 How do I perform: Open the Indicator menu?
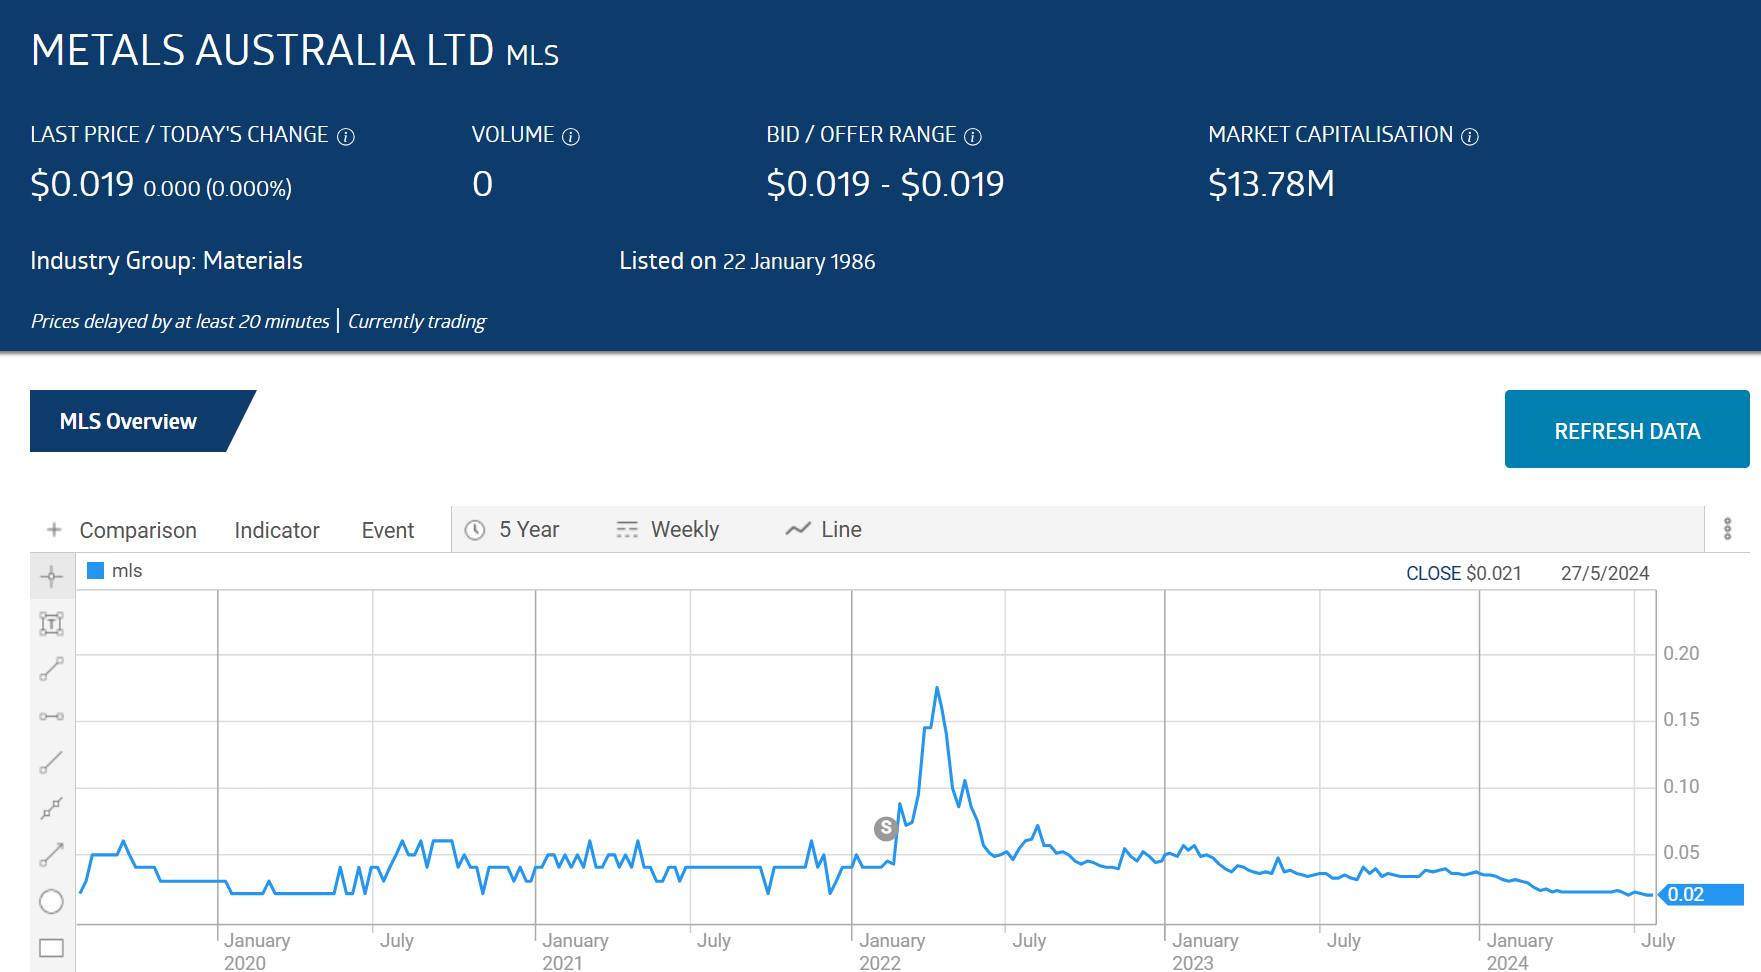tap(277, 530)
